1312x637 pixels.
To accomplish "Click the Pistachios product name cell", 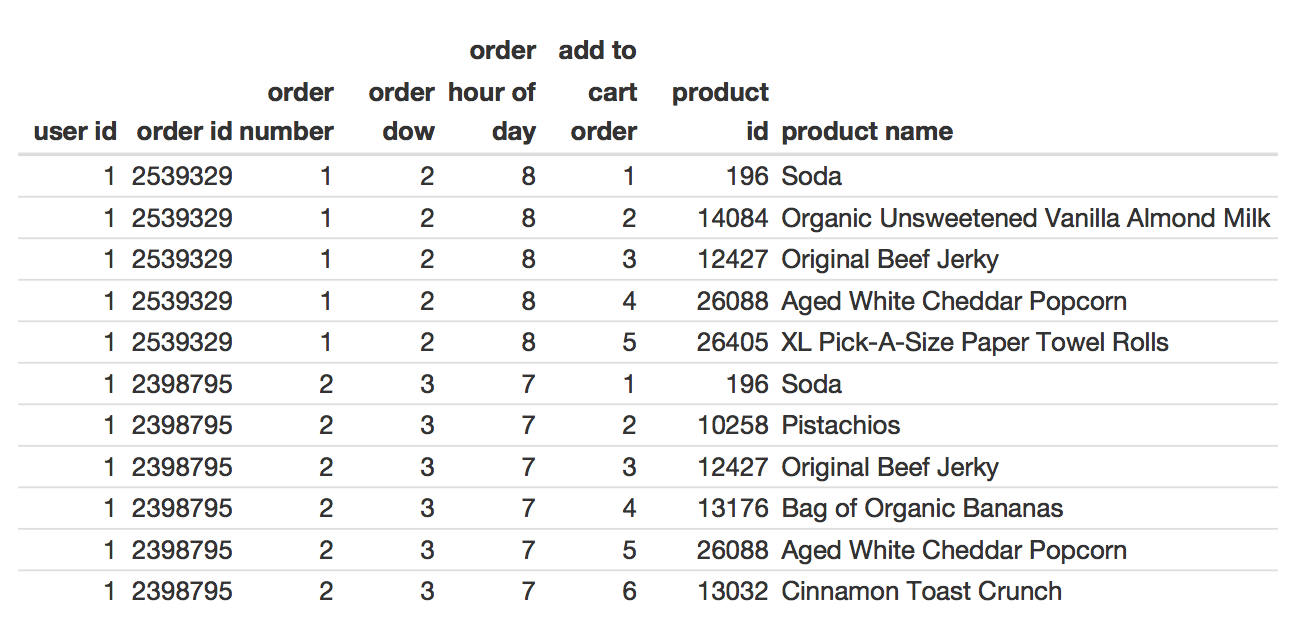I will 841,425.
